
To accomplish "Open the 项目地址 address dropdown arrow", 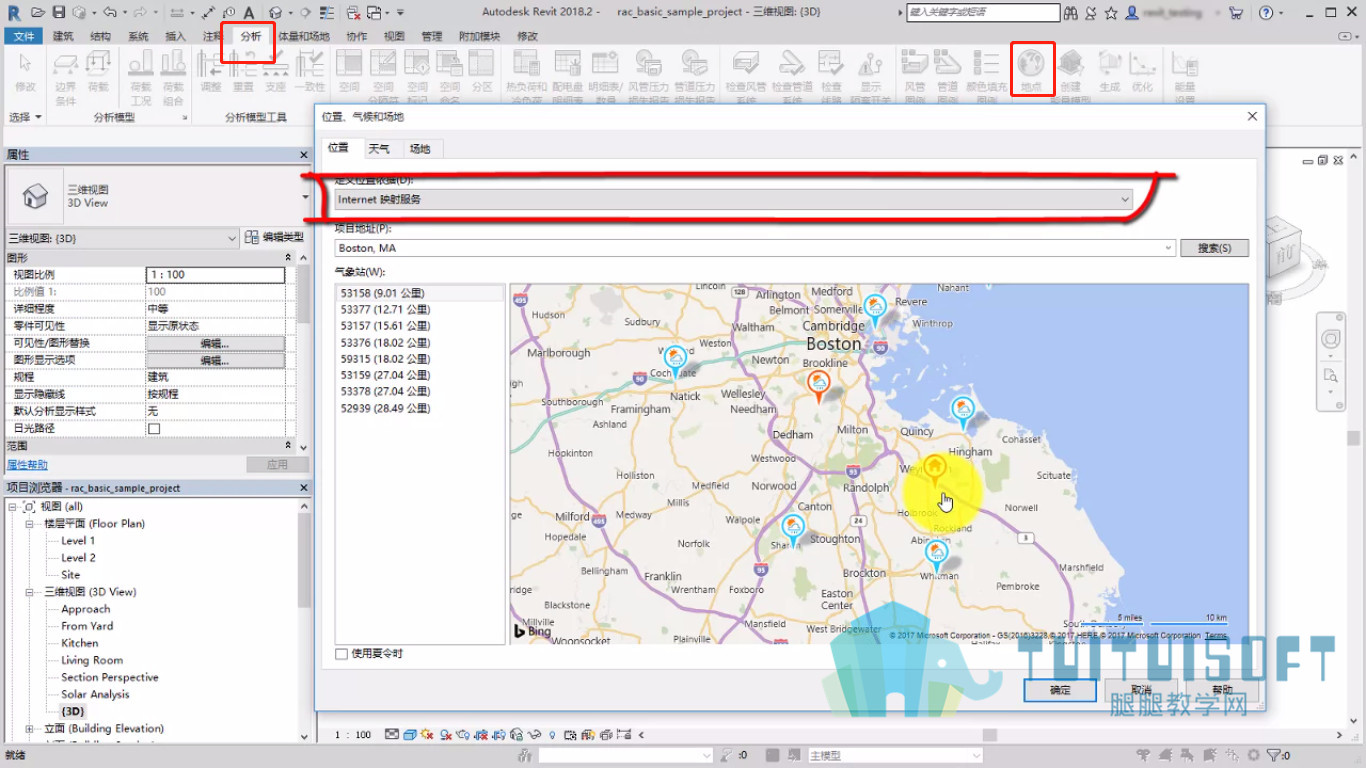I will click(x=1168, y=248).
